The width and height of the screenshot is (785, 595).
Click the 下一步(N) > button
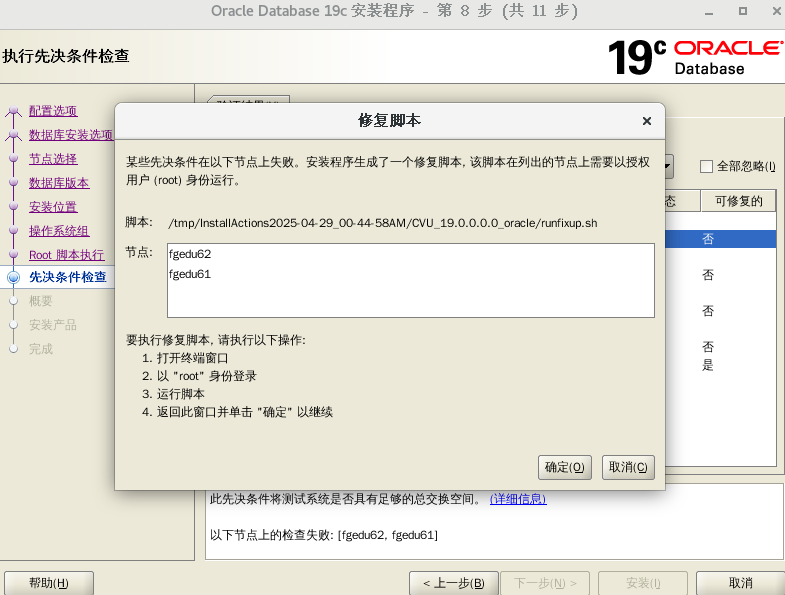point(545,583)
